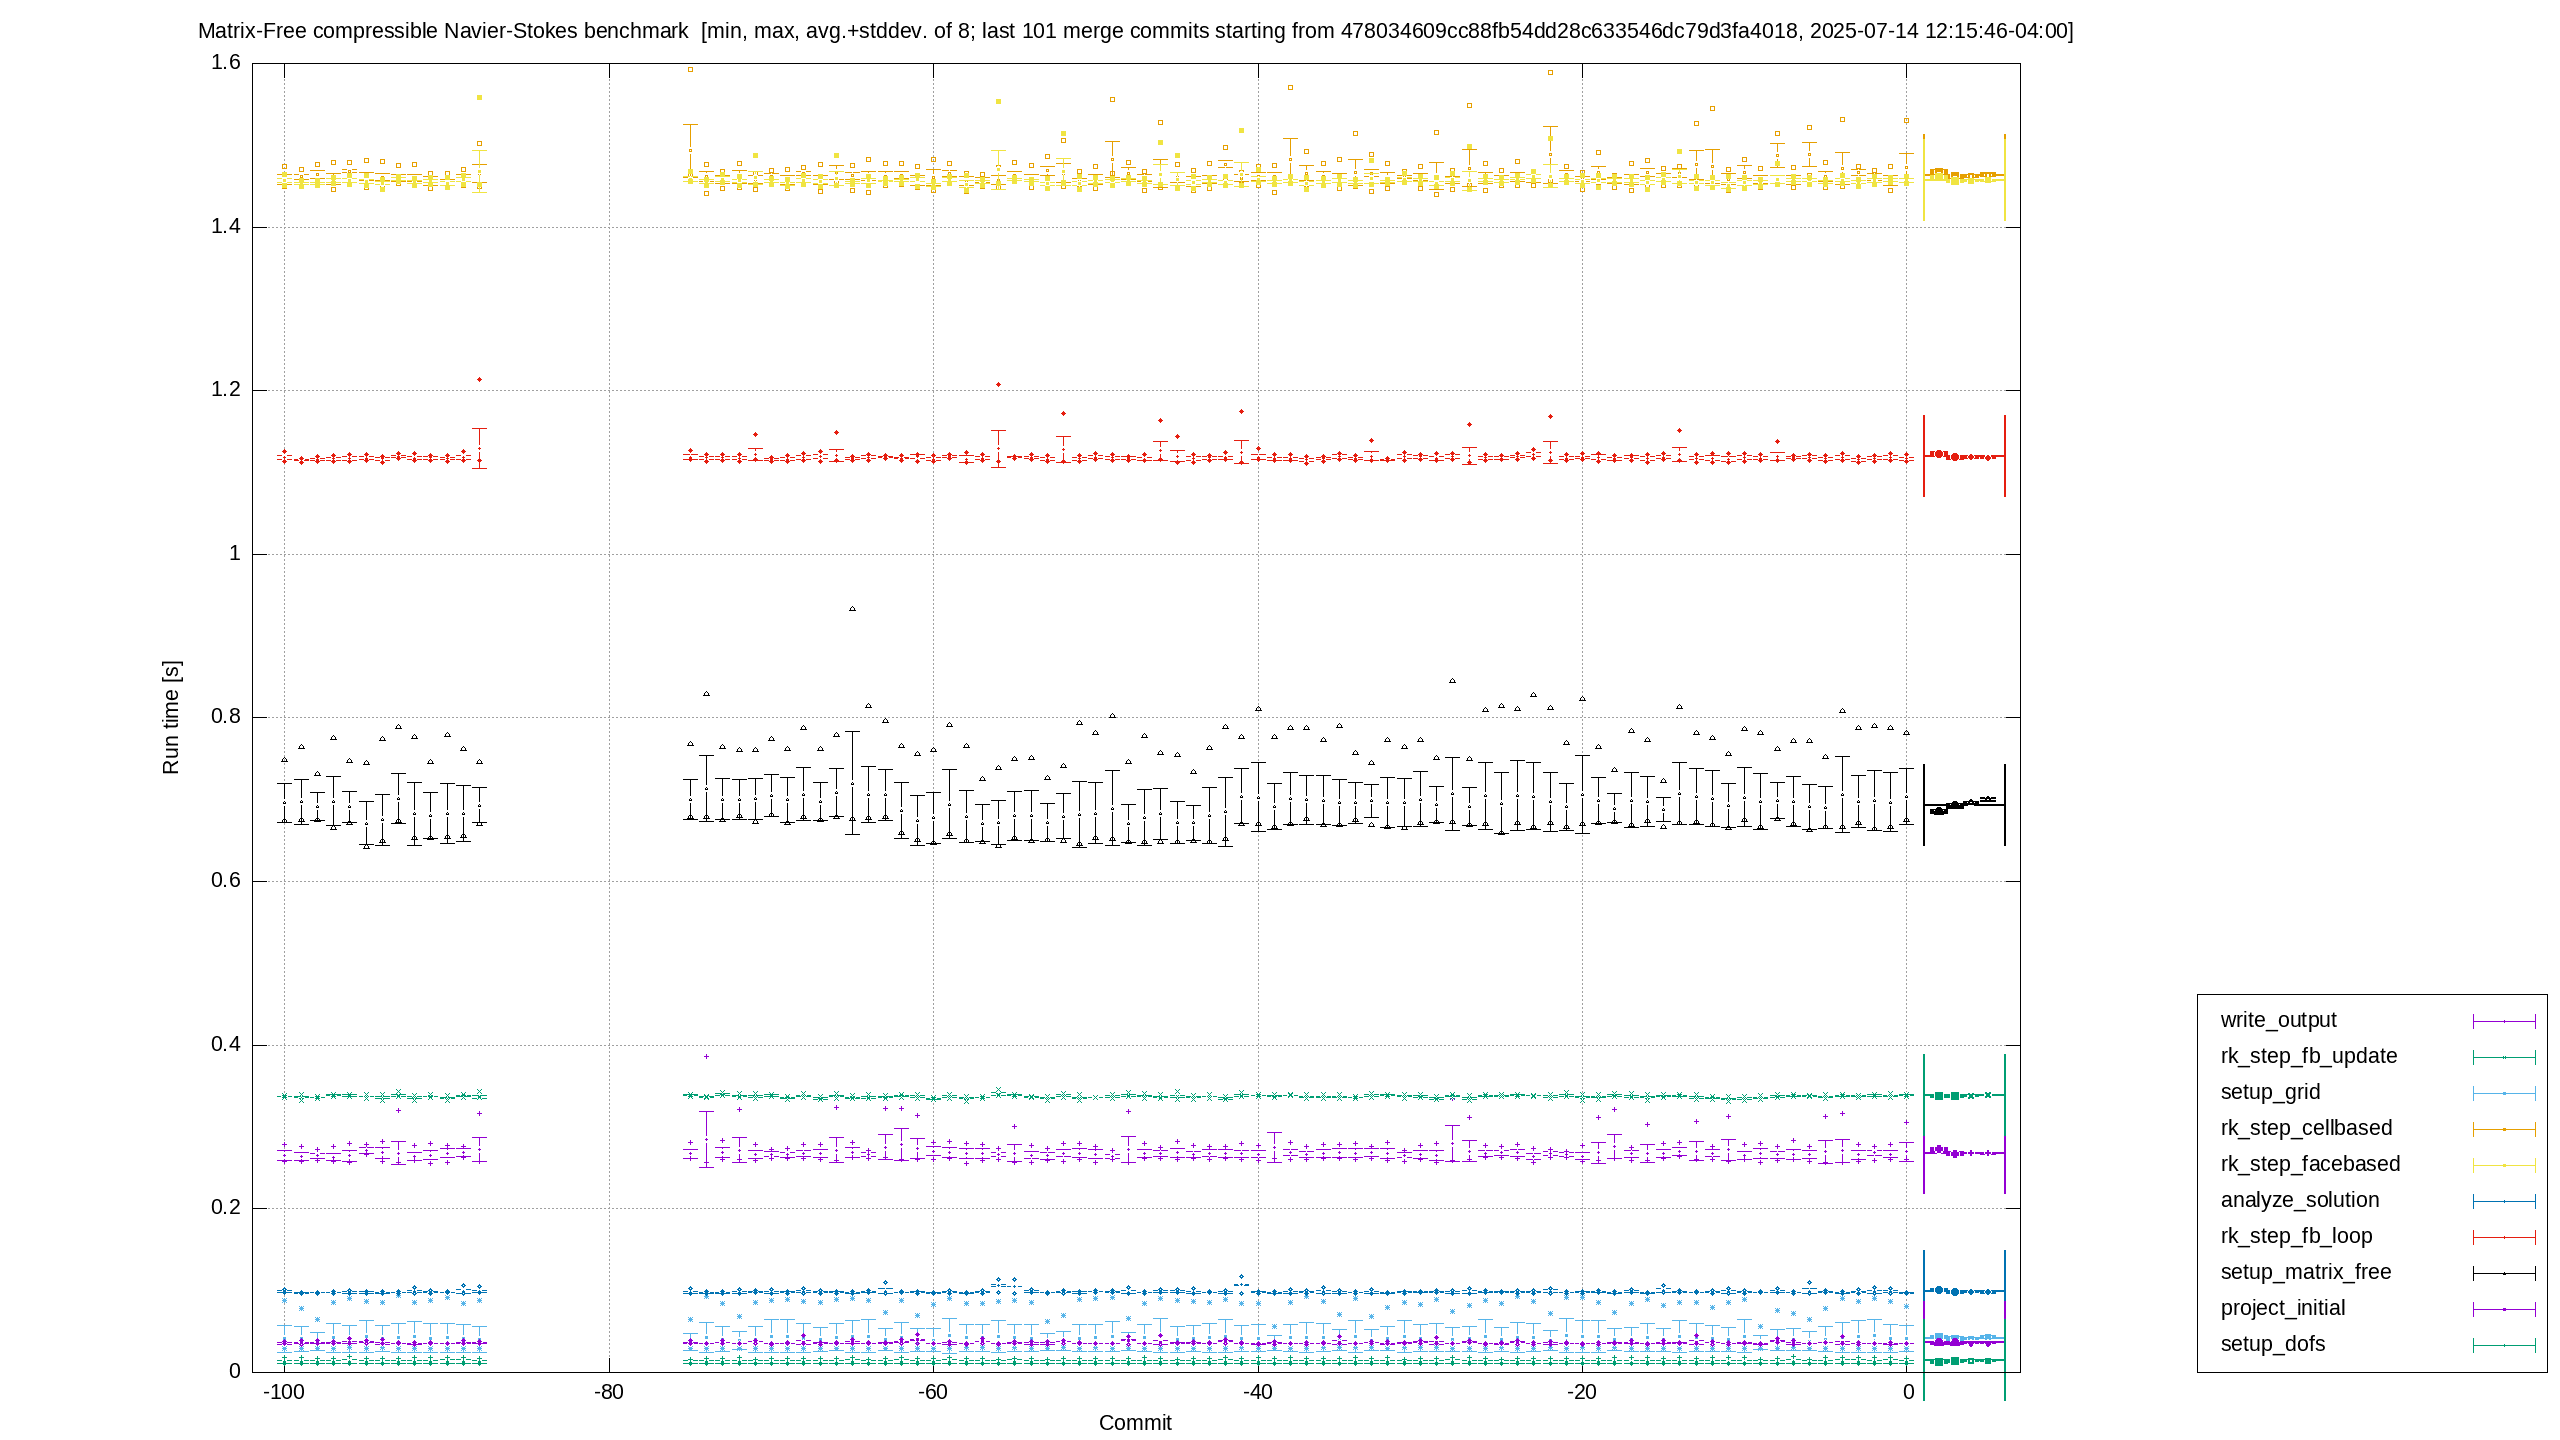Click the black setup_matrix_free legend line sample
This screenshot has height=1440, width=2560.
2504,1273
